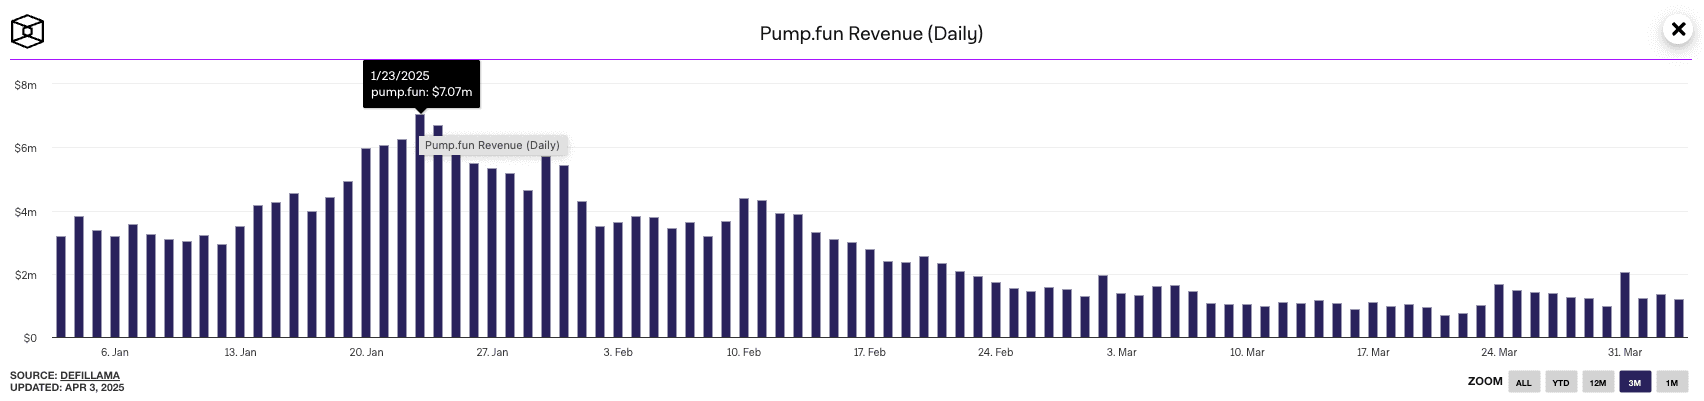
Task: Click the $2m y-axis label
Action: 26,275
